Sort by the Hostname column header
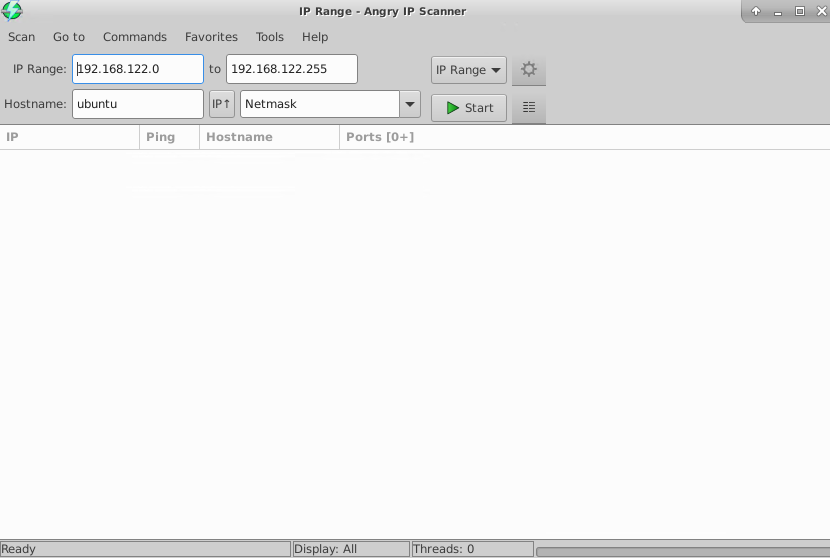 tap(269, 137)
